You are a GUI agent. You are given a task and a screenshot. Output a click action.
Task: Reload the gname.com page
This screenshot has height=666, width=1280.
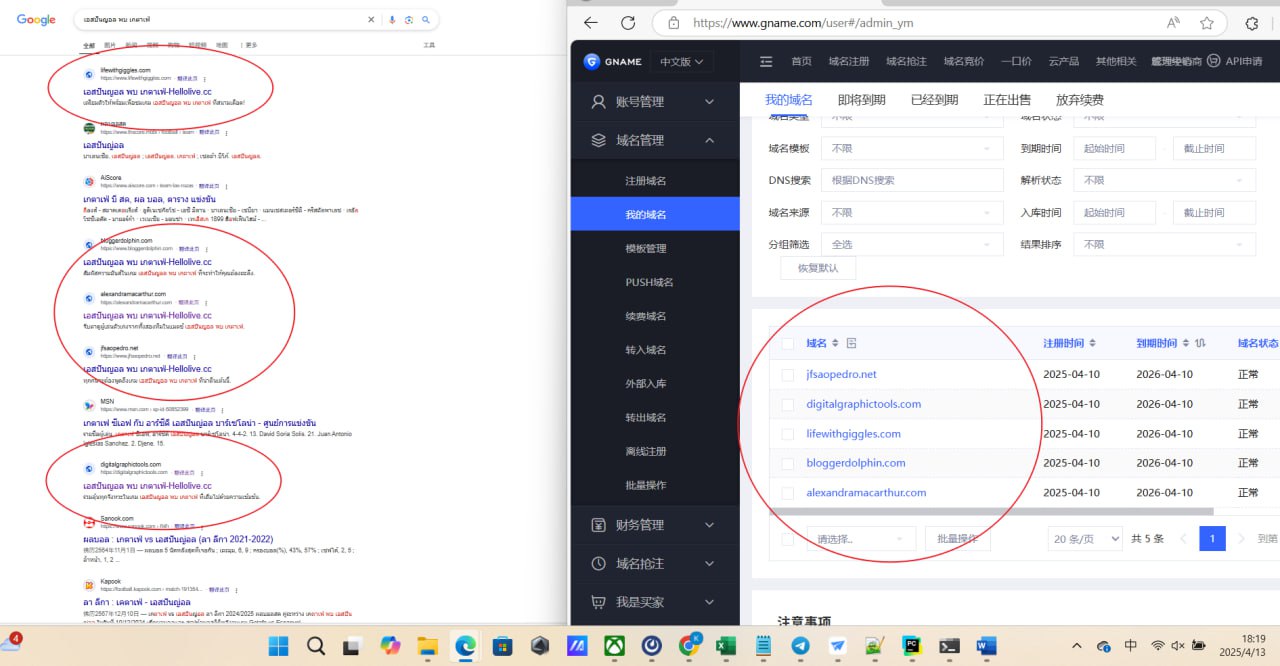point(628,23)
